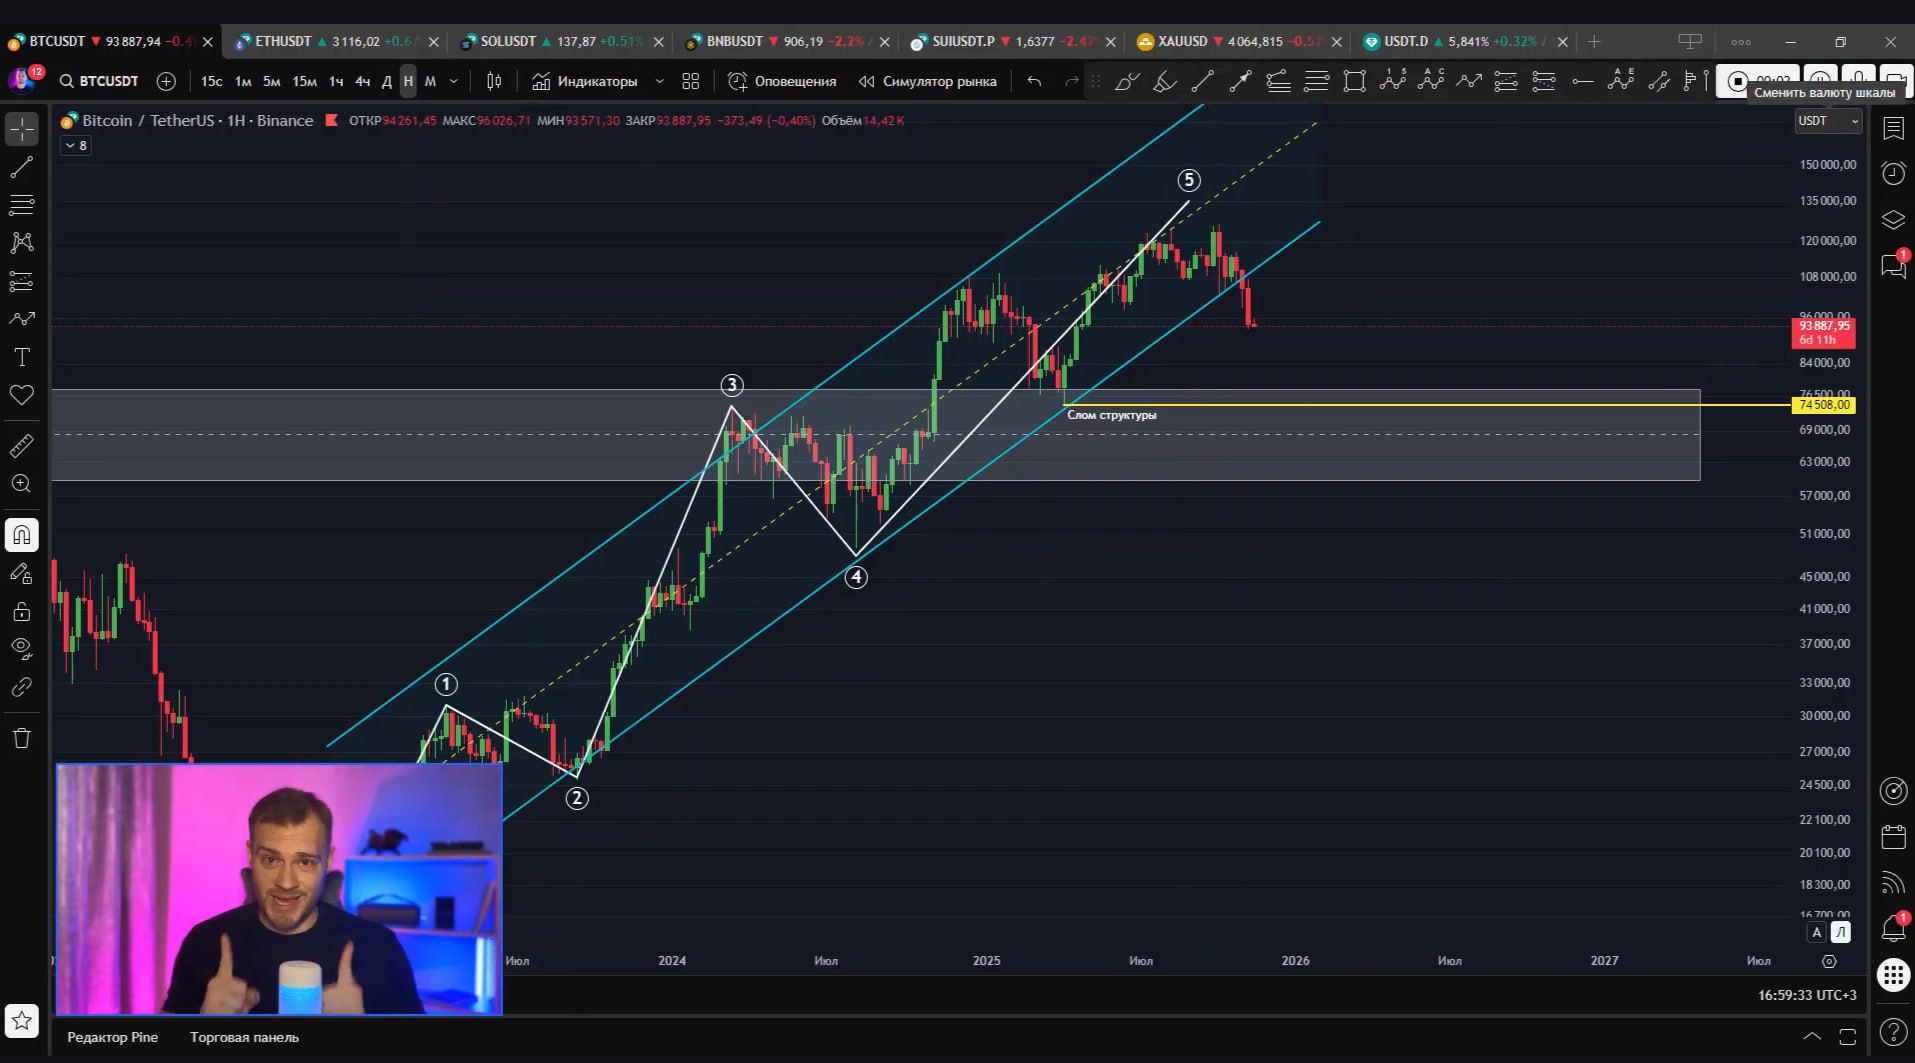Click the zoom in magnifier tool
The height and width of the screenshot is (1063, 1915).
[x=22, y=484]
